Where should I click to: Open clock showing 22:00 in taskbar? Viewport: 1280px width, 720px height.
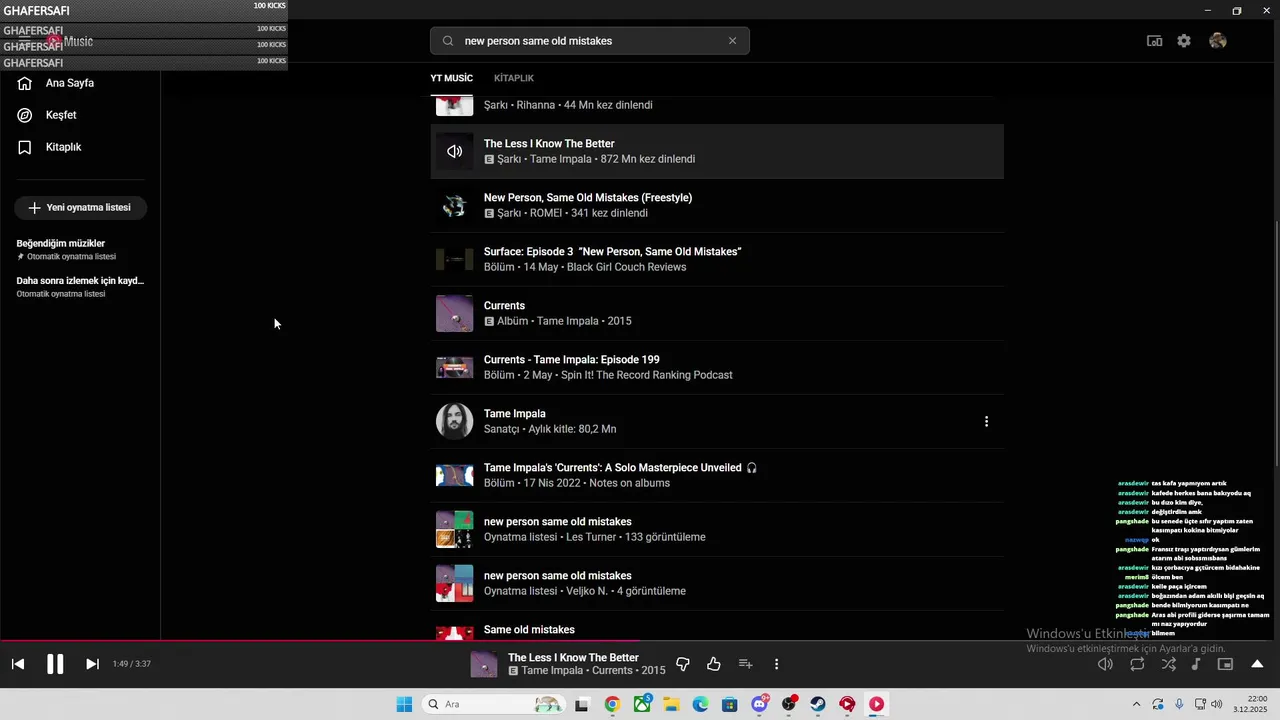(x=1251, y=704)
